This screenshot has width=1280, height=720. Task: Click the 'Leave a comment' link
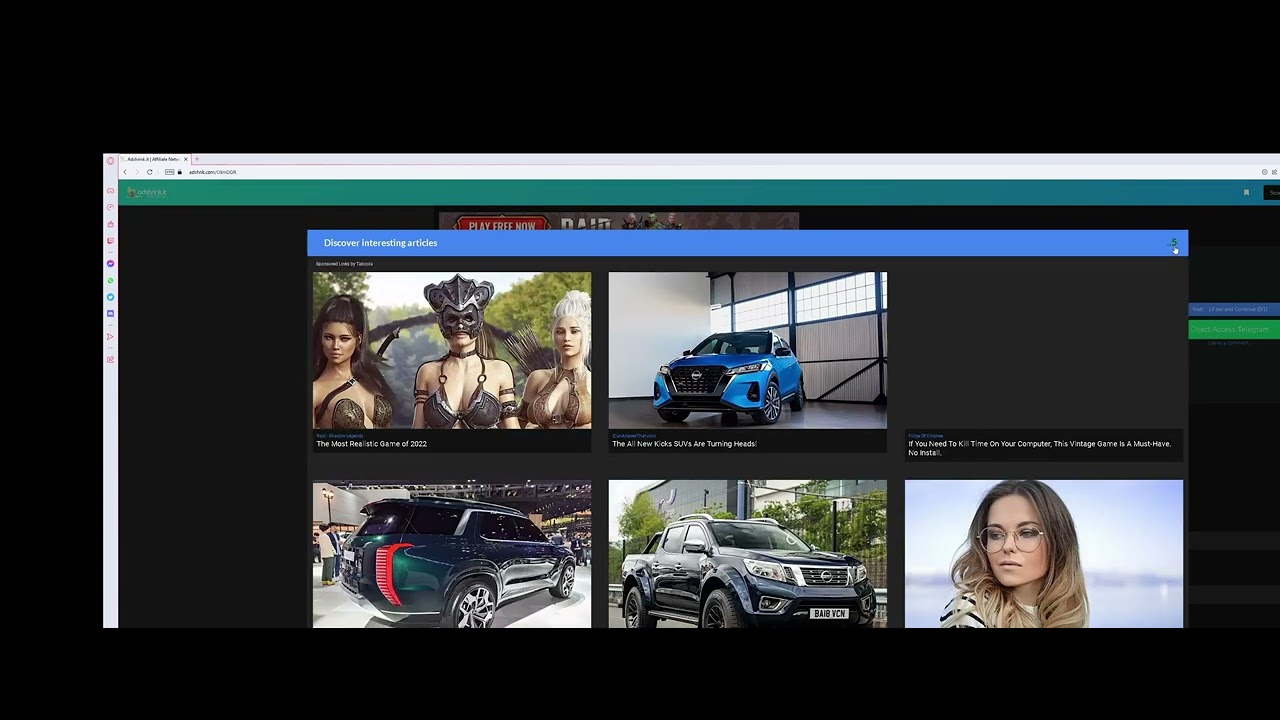[1228, 343]
